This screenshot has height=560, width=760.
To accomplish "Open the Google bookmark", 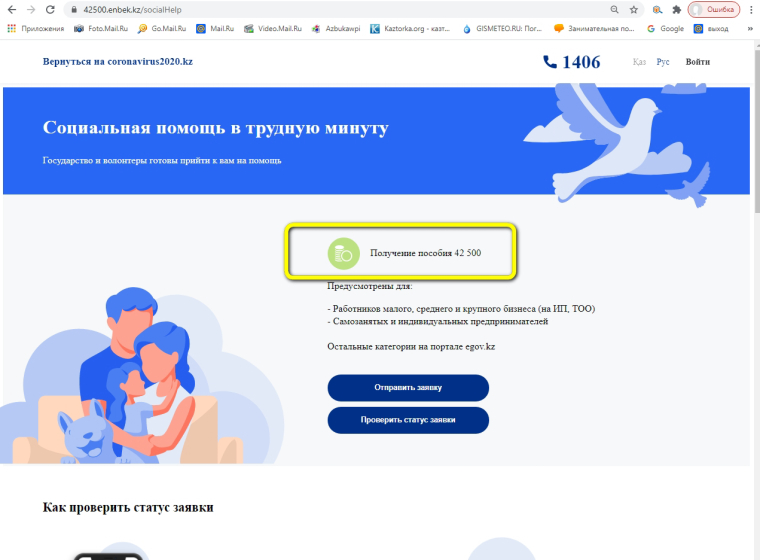I will coord(665,29).
